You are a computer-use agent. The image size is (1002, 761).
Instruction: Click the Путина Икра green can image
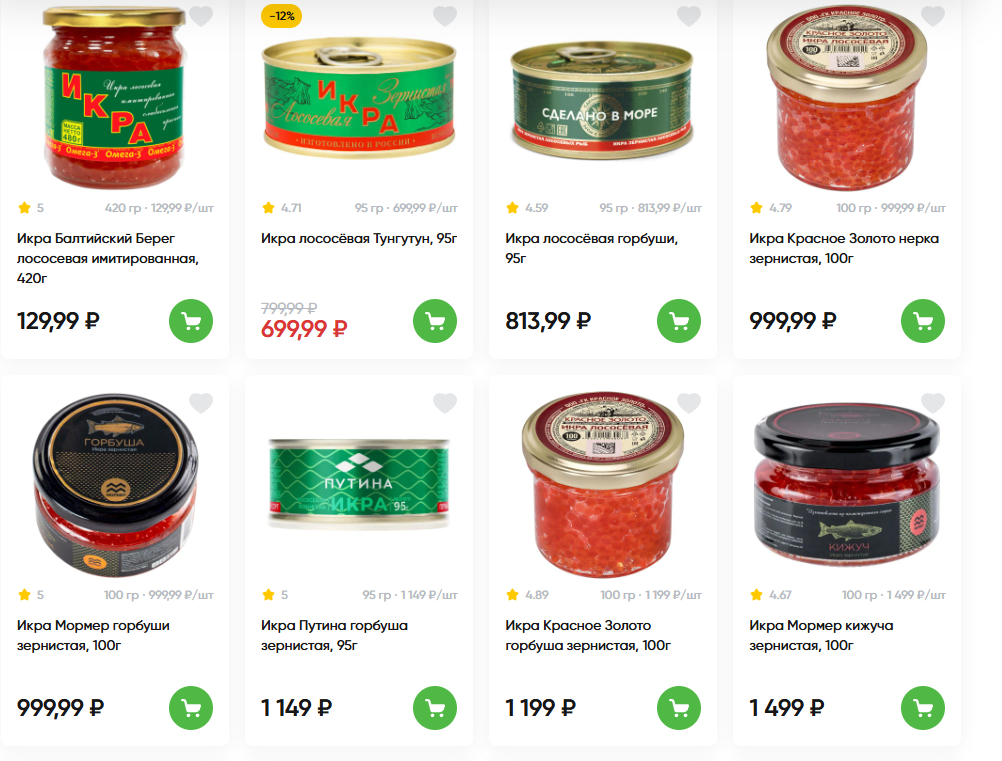click(359, 484)
